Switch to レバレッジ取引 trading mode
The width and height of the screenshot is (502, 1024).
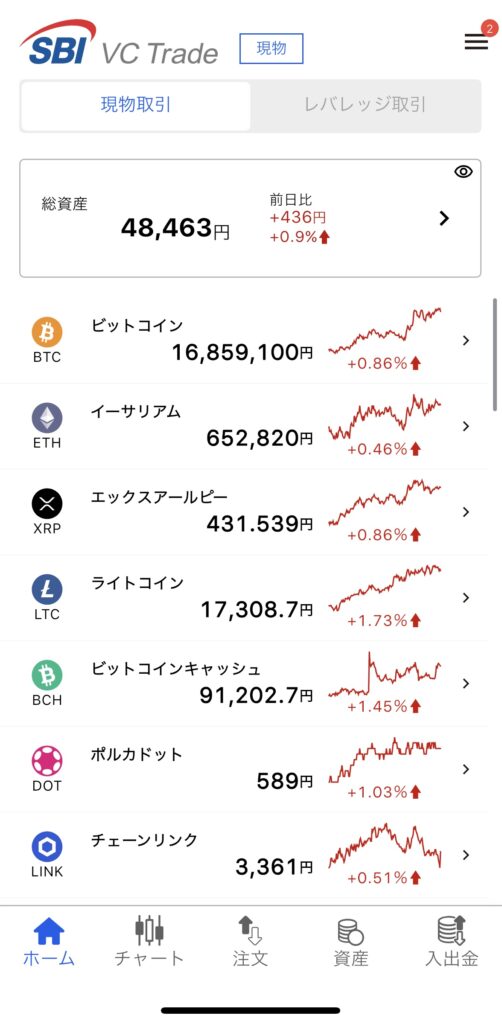coord(366,106)
